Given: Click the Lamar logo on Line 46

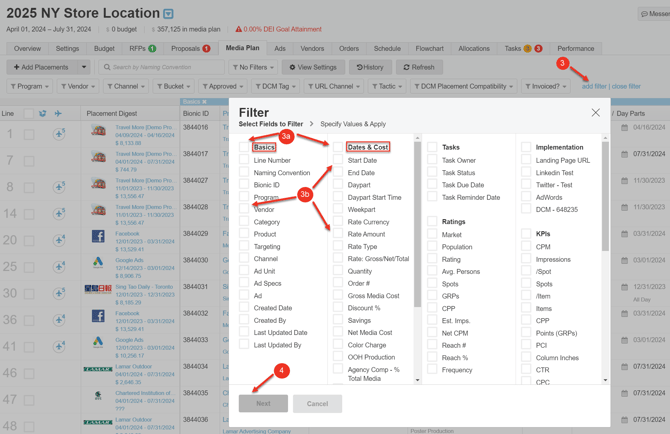Looking at the screenshot, I should tap(98, 369).
